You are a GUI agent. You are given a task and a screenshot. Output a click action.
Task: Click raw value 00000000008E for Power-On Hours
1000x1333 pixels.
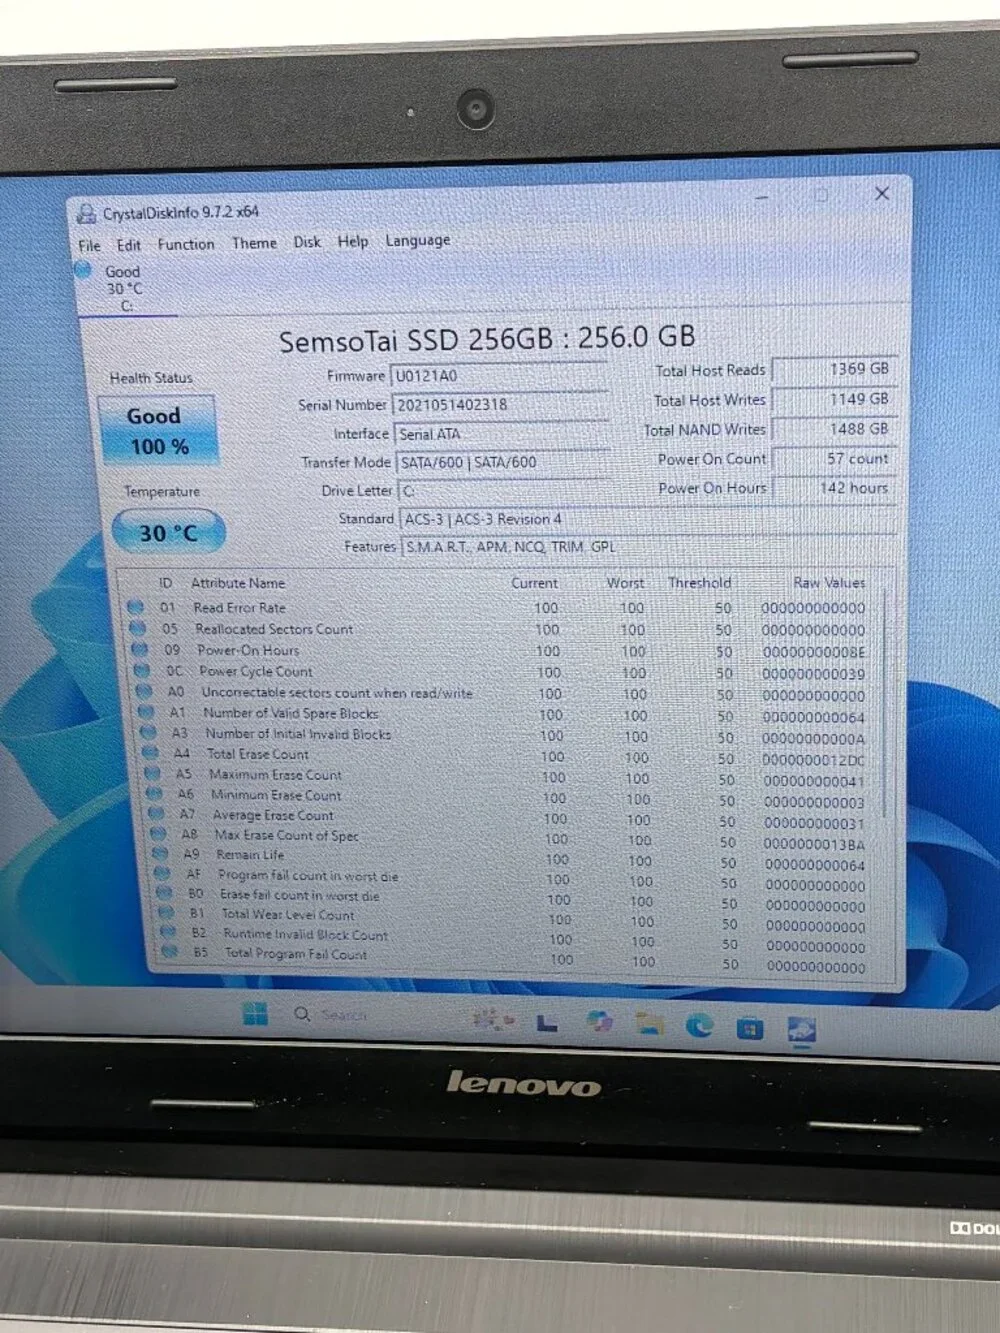point(814,651)
